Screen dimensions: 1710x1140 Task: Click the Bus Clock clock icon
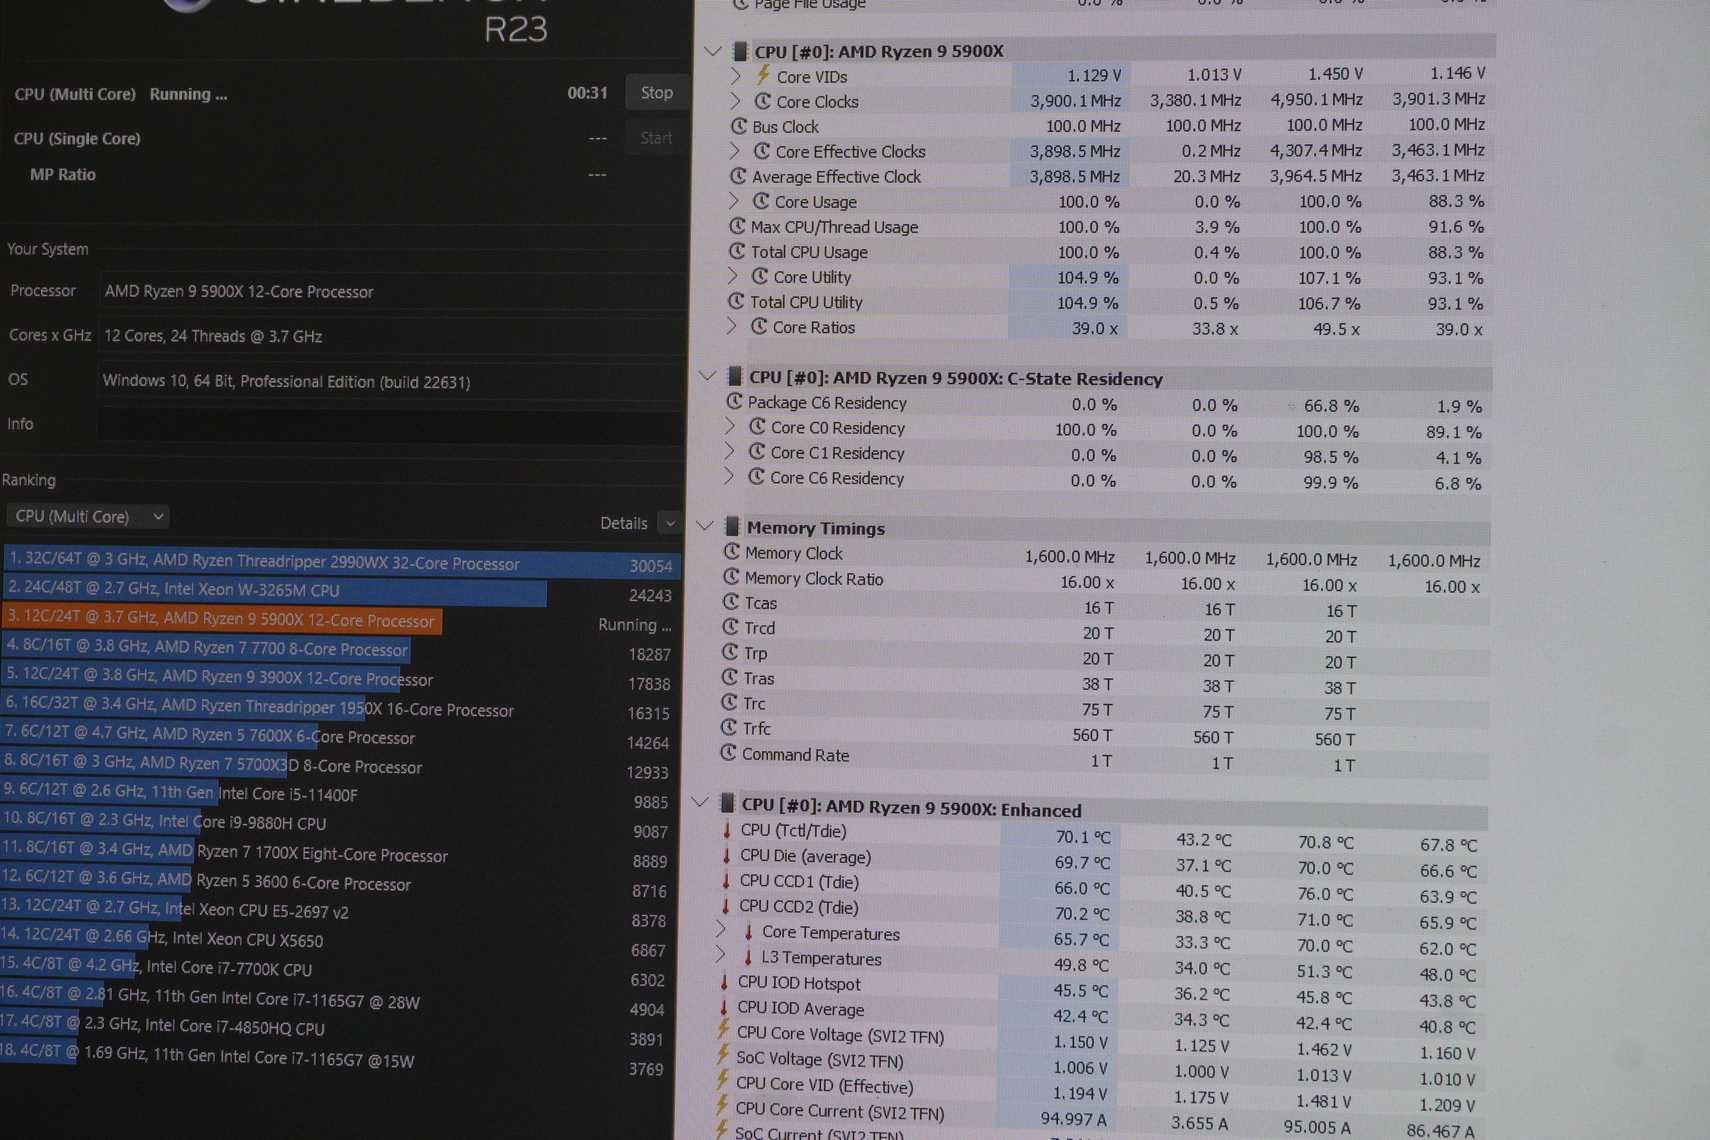click(x=739, y=126)
